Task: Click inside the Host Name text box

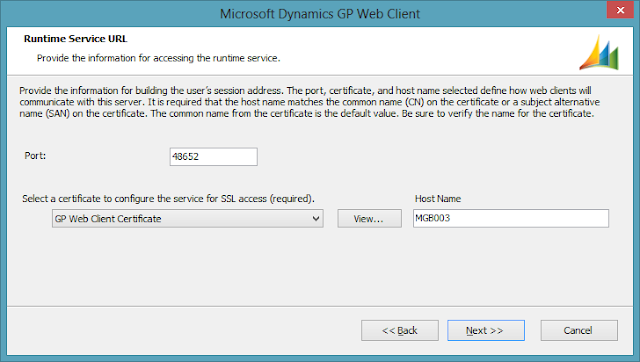Action: click(511, 218)
